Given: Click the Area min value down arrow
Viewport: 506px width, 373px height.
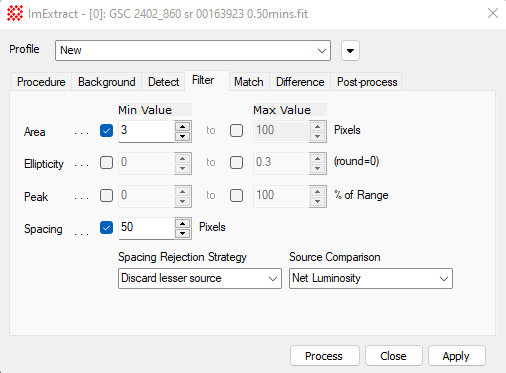Looking at the screenshot, I should [182, 136].
